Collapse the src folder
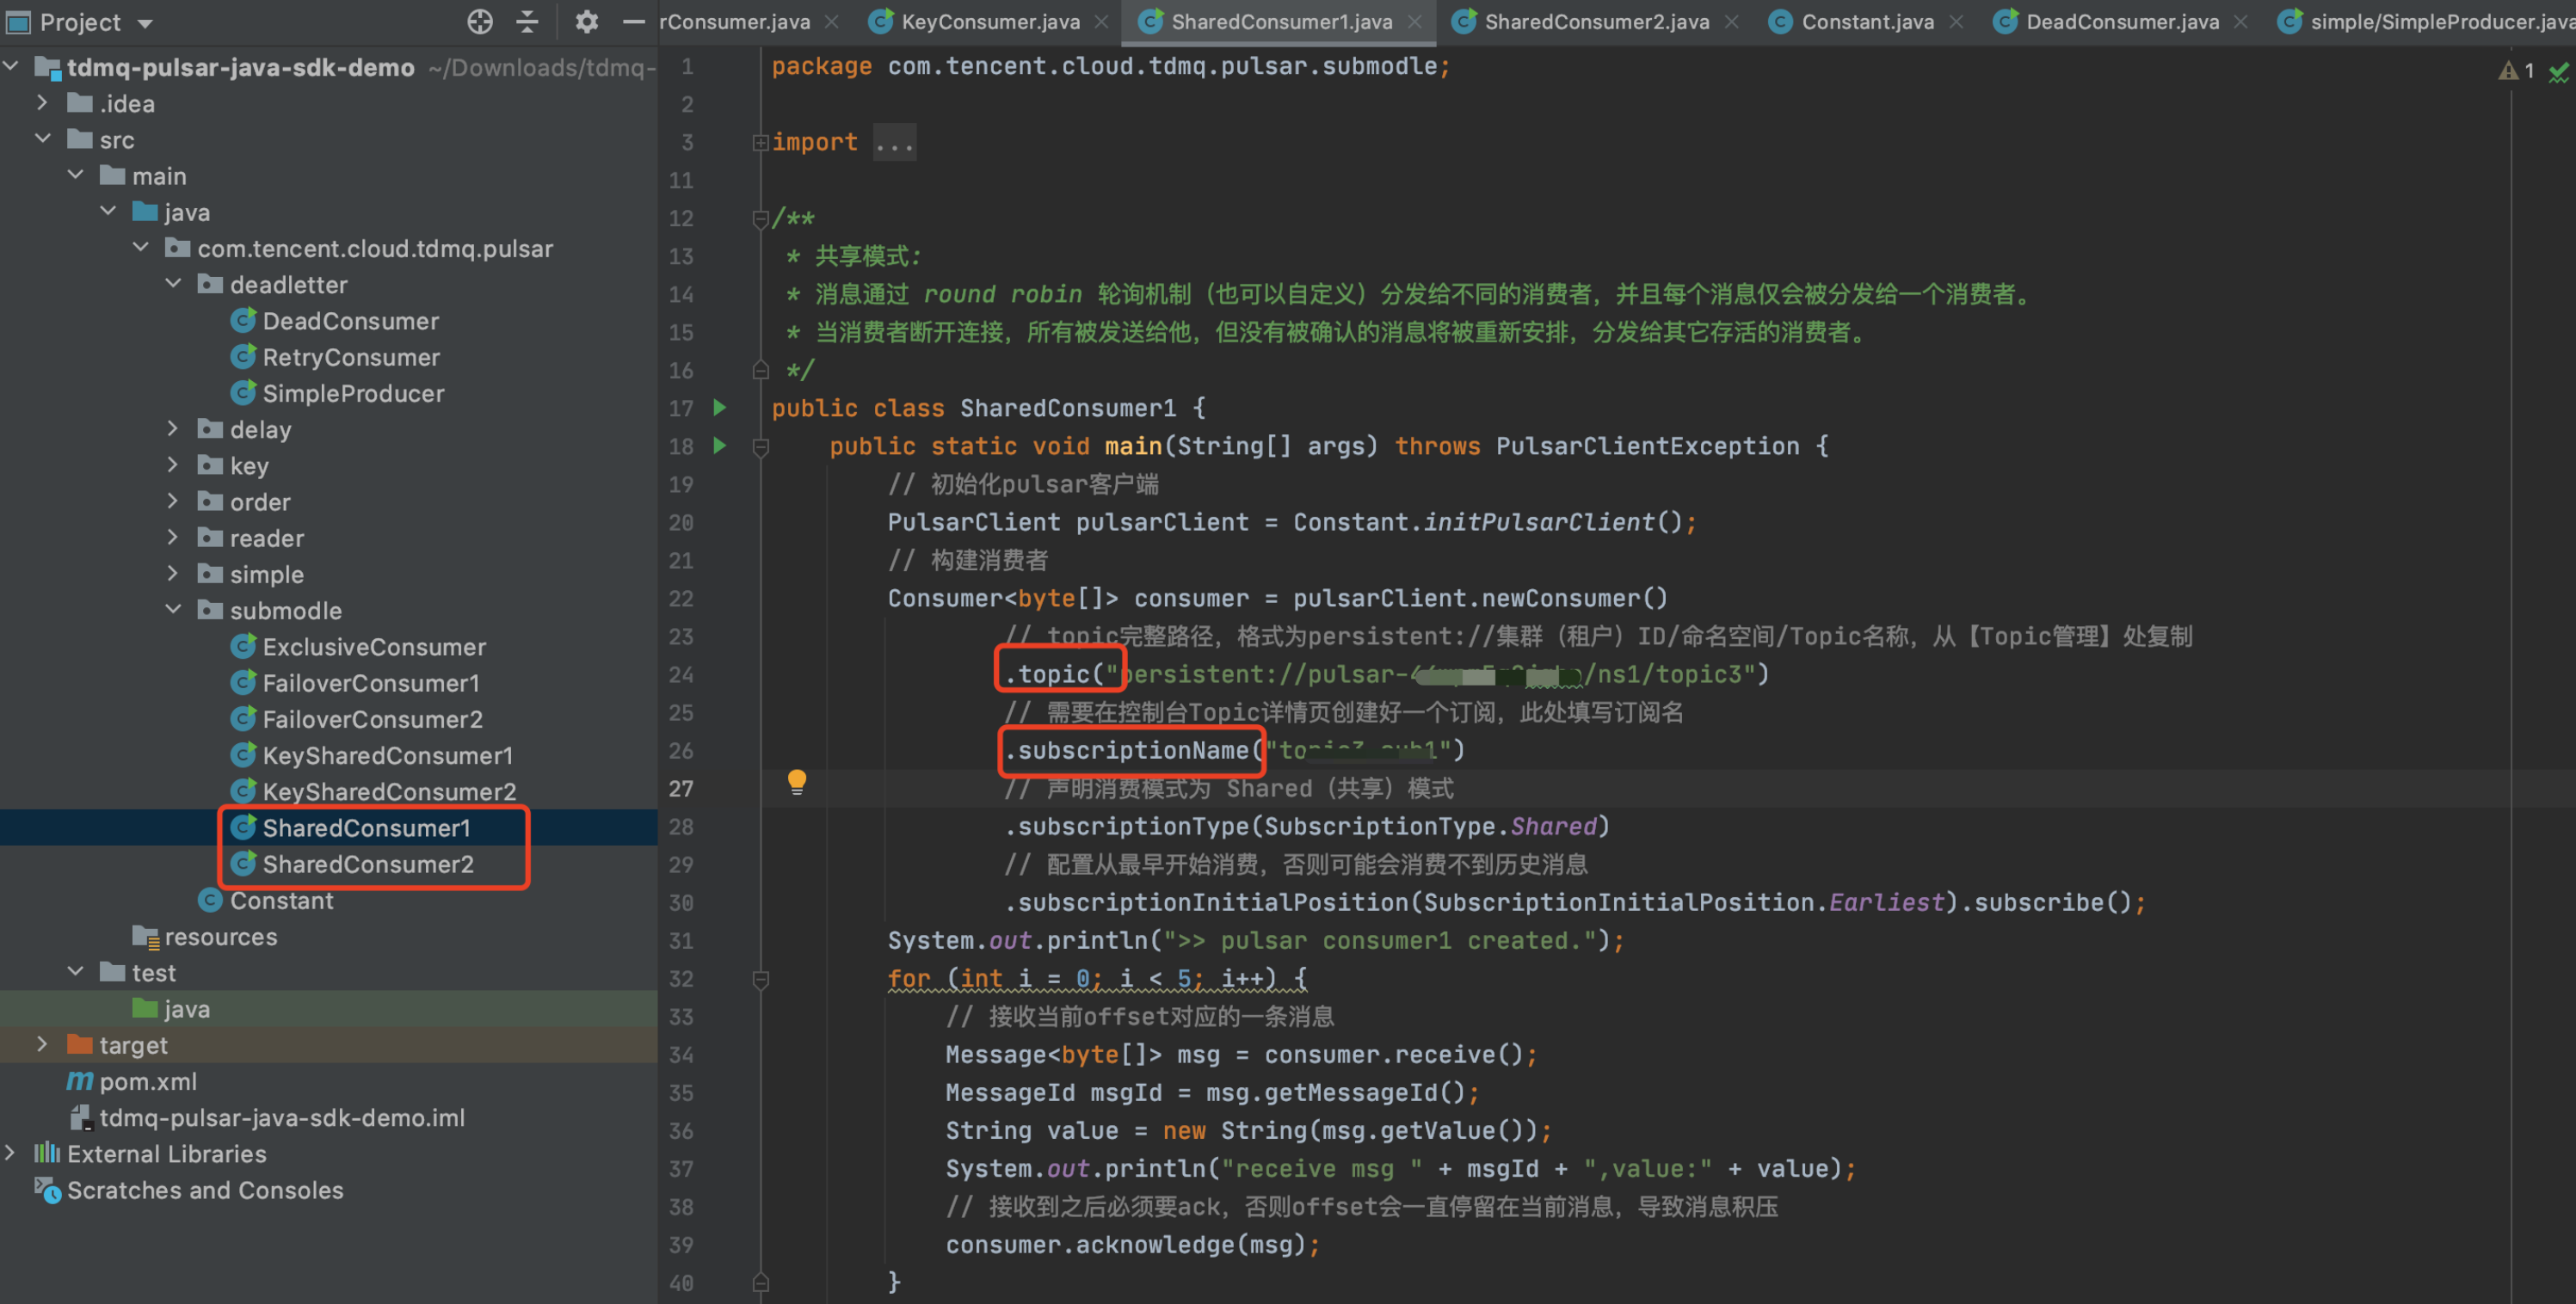2576x1304 pixels. pyautogui.click(x=42, y=138)
